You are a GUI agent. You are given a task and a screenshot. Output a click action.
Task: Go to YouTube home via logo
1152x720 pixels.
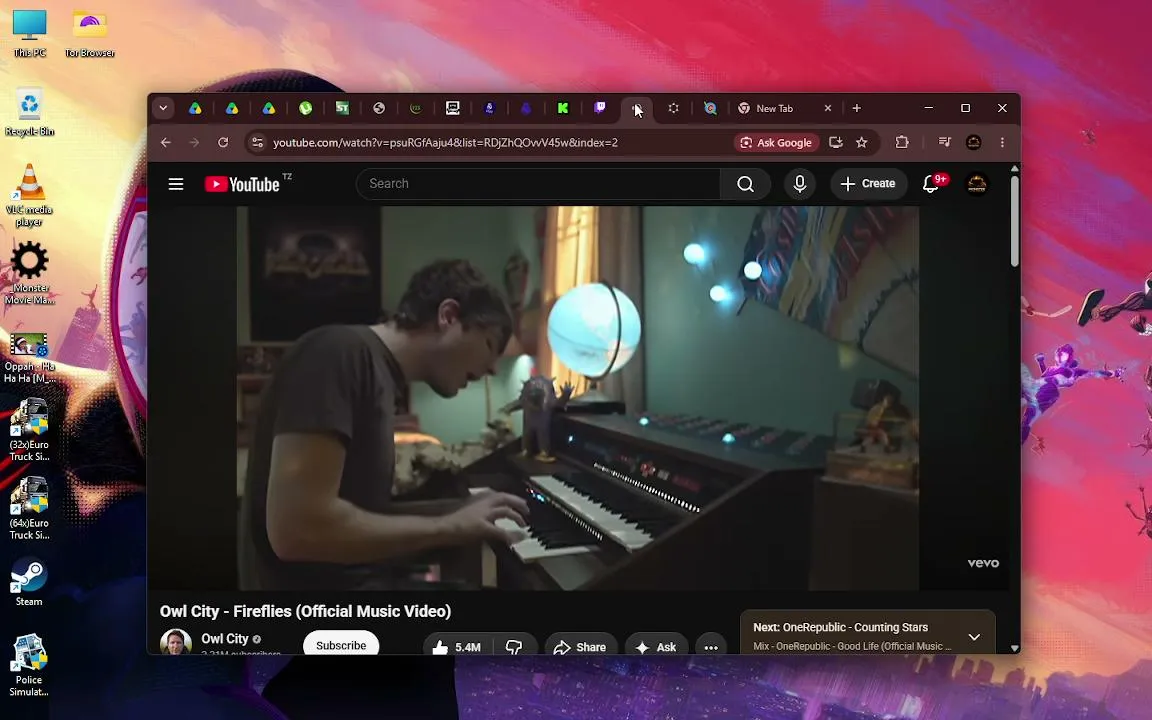point(242,184)
